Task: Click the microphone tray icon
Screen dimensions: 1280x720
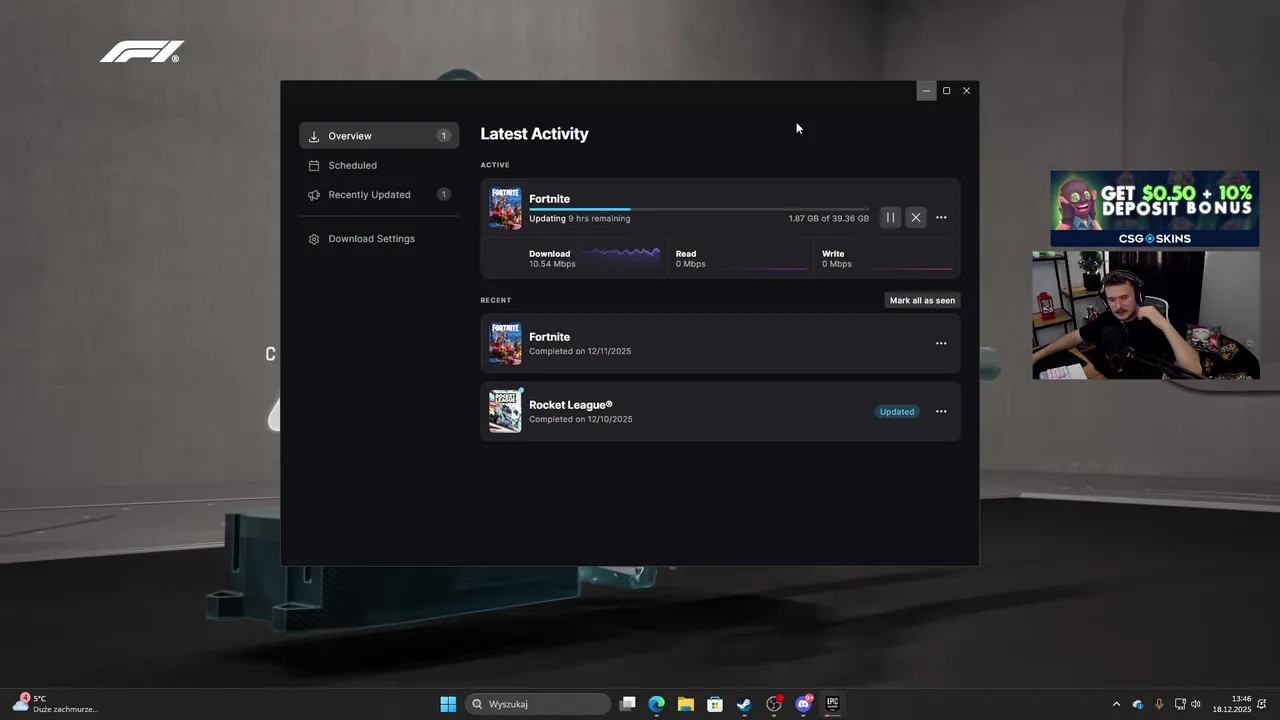Action: [x=1159, y=704]
